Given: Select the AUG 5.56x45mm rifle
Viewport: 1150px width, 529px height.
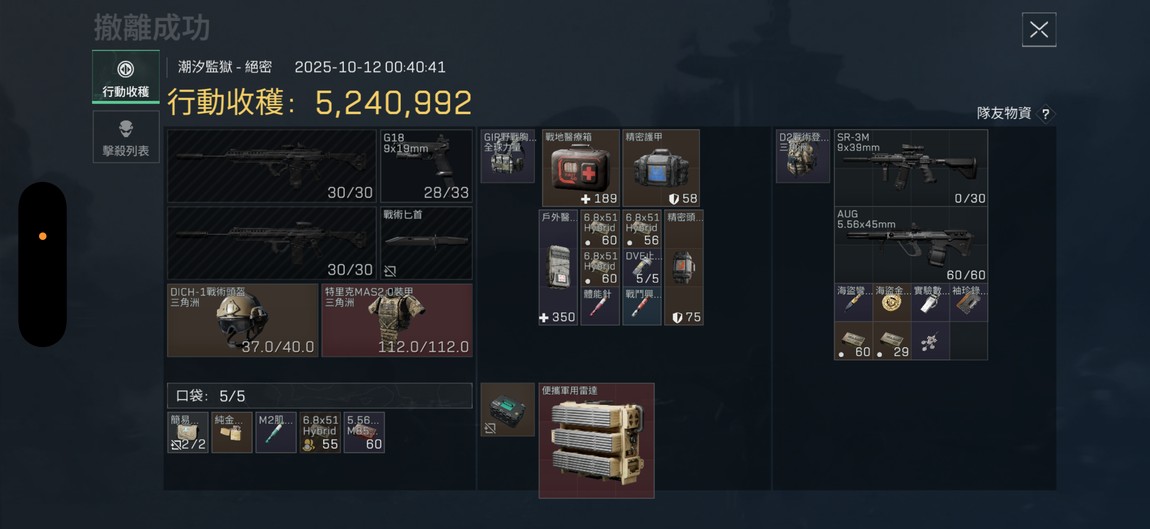Looking at the screenshot, I should pyautogui.click(x=911, y=245).
